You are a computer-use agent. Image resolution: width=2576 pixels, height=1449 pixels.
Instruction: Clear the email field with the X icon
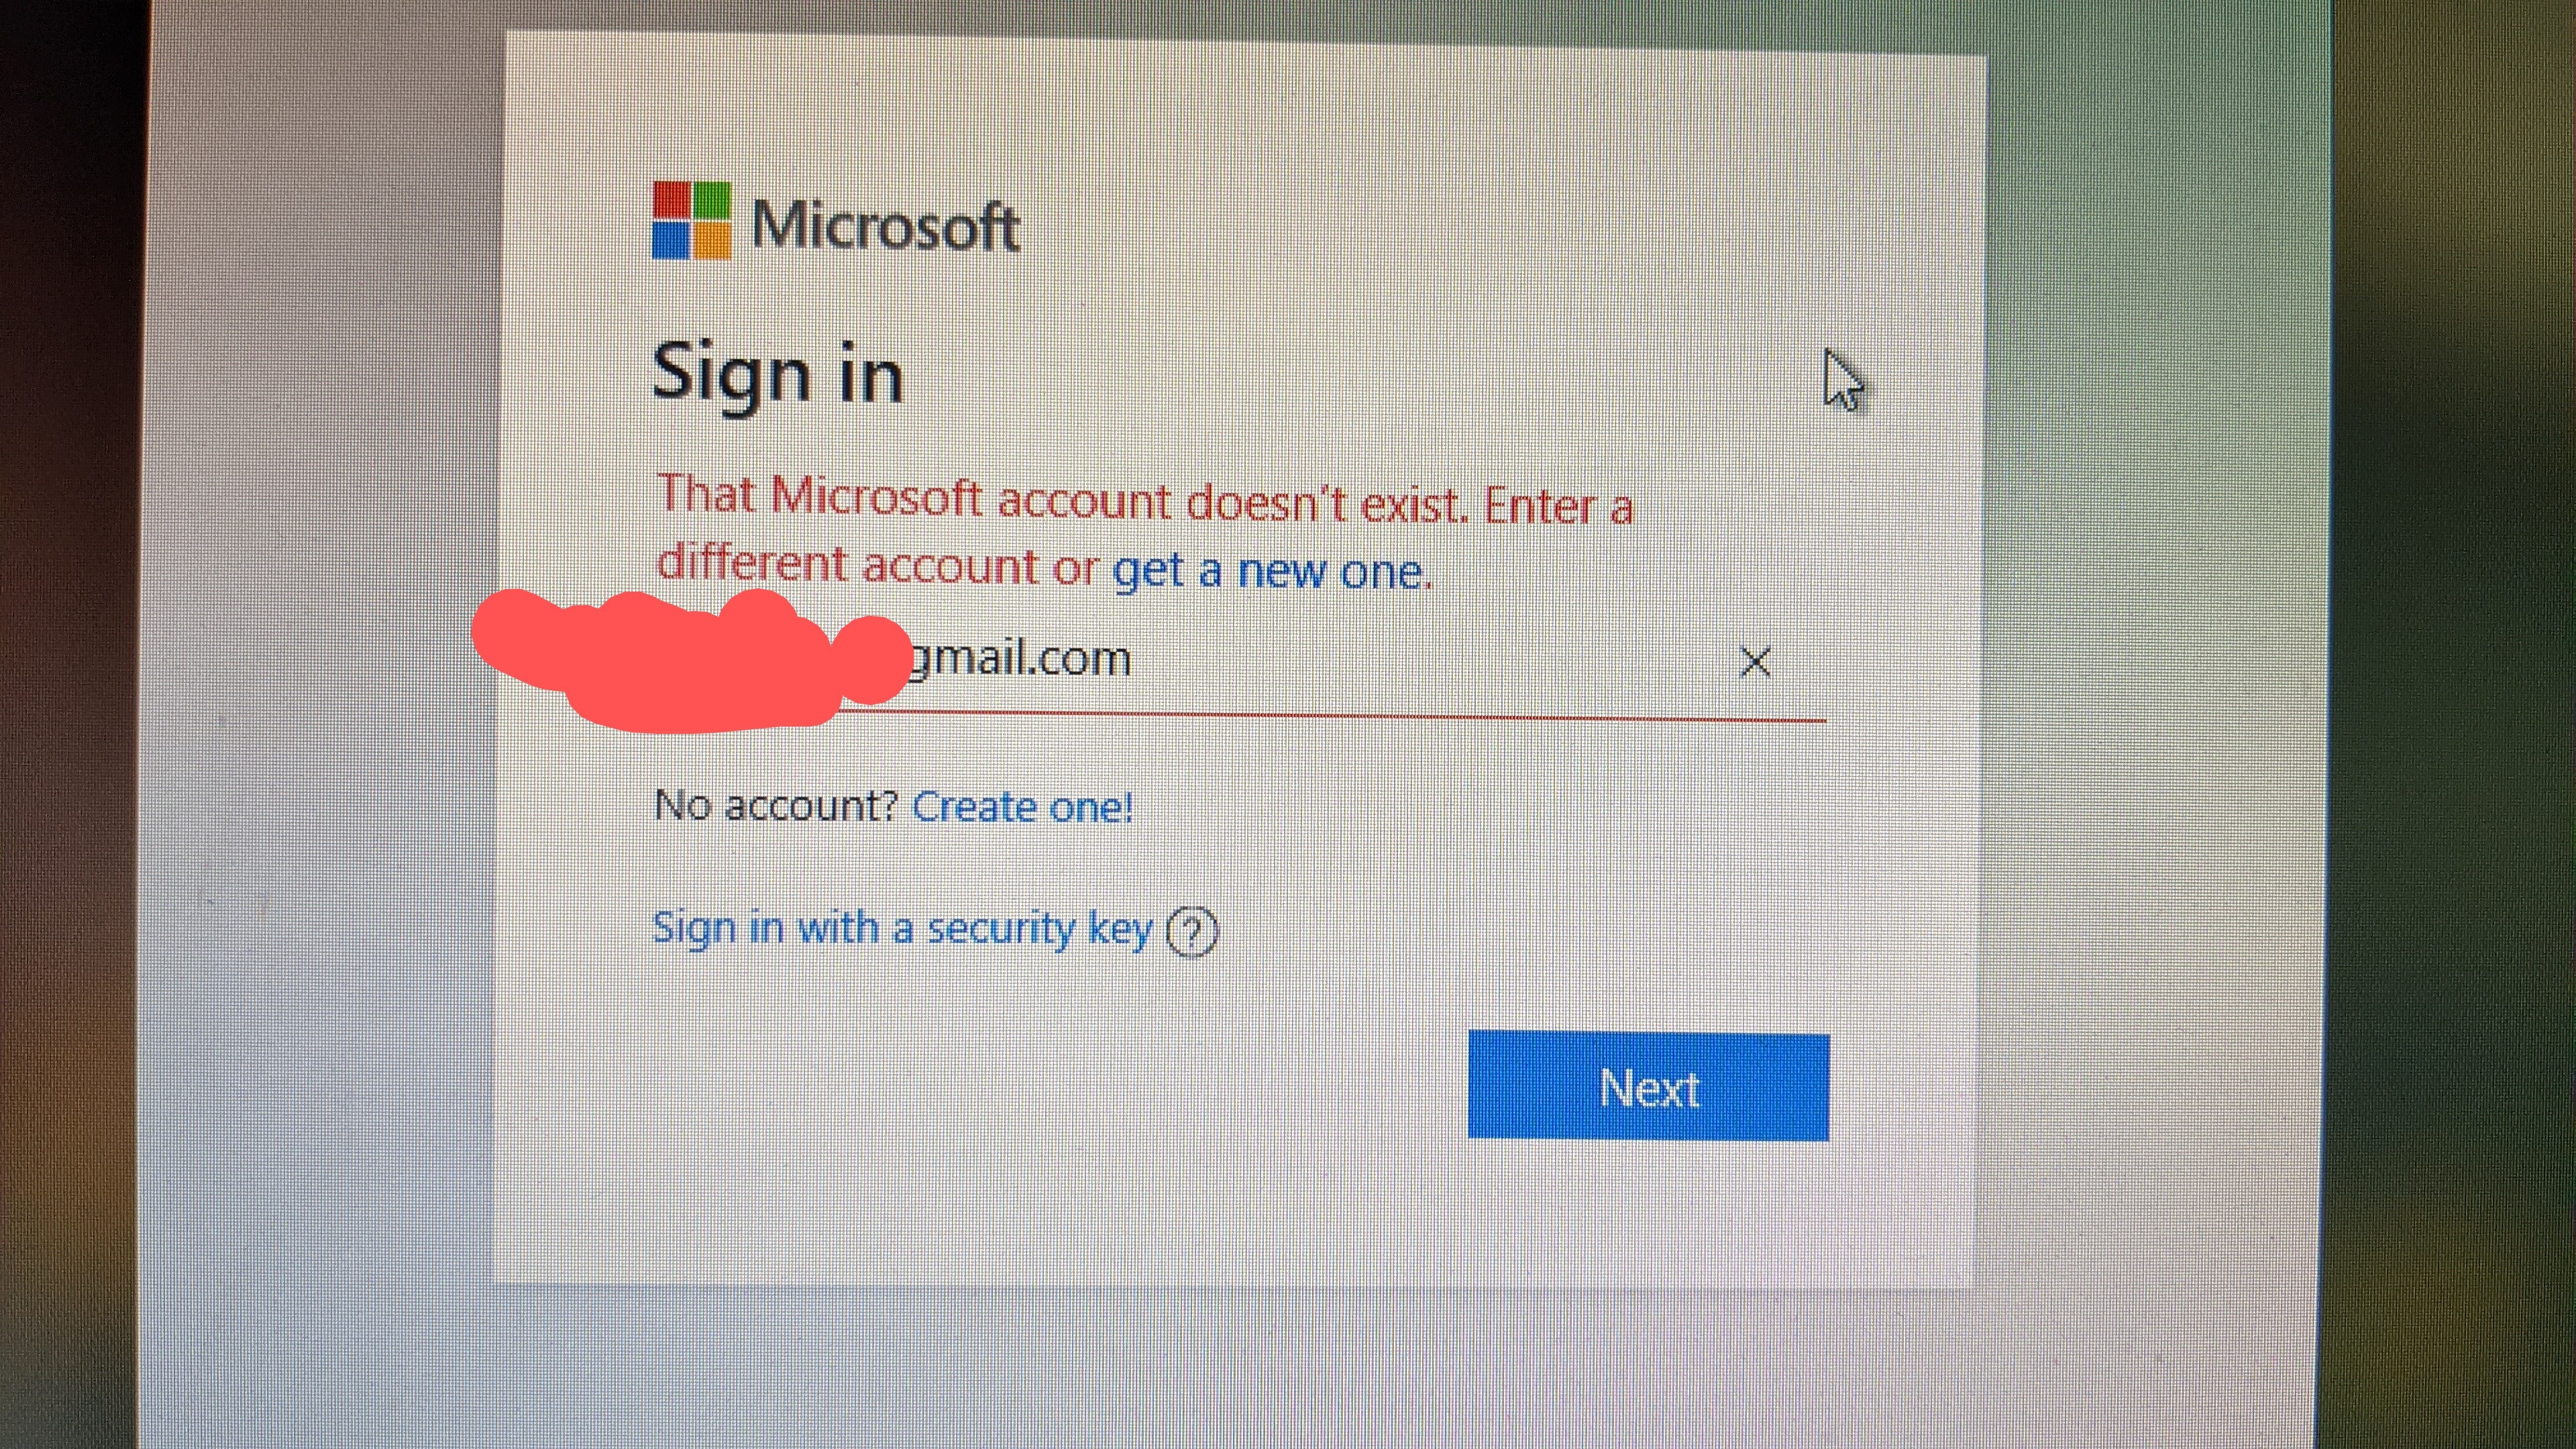pyautogui.click(x=1755, y=662)
